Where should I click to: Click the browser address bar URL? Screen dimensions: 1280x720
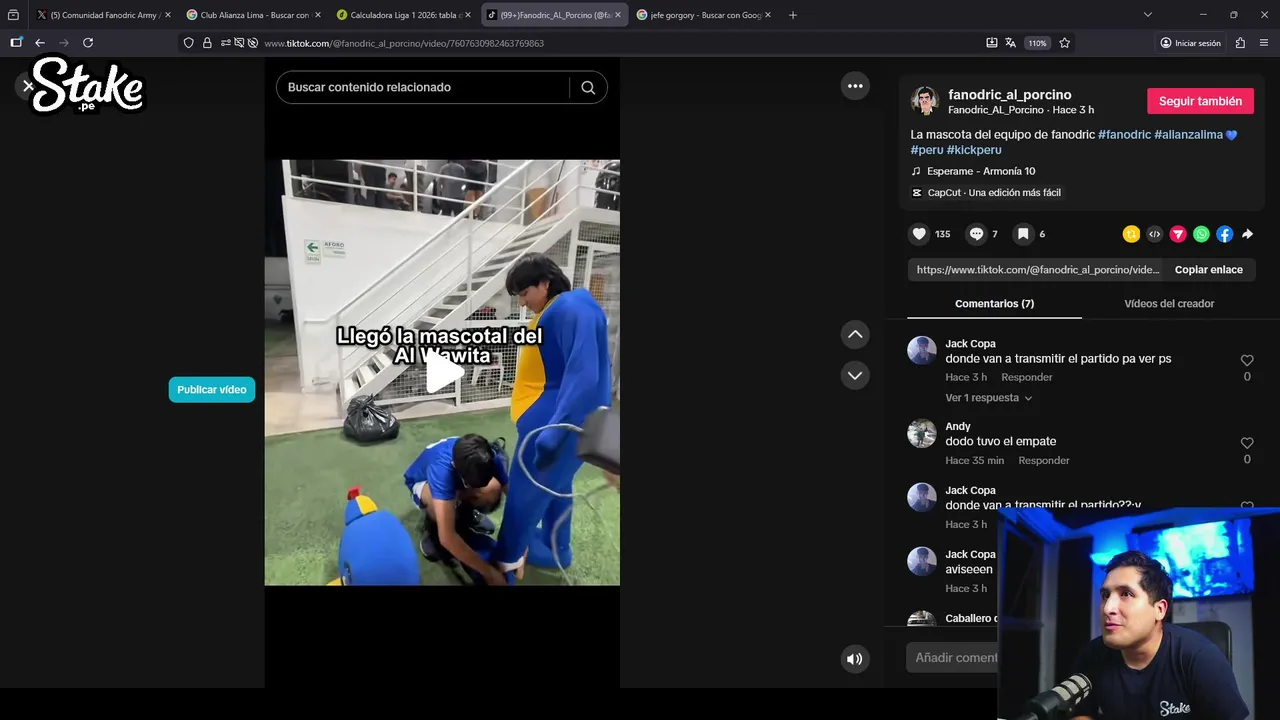[404, 43]
